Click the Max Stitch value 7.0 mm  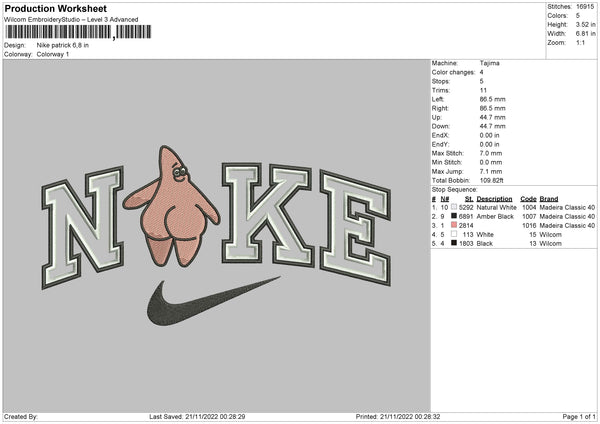coord(491,153)
